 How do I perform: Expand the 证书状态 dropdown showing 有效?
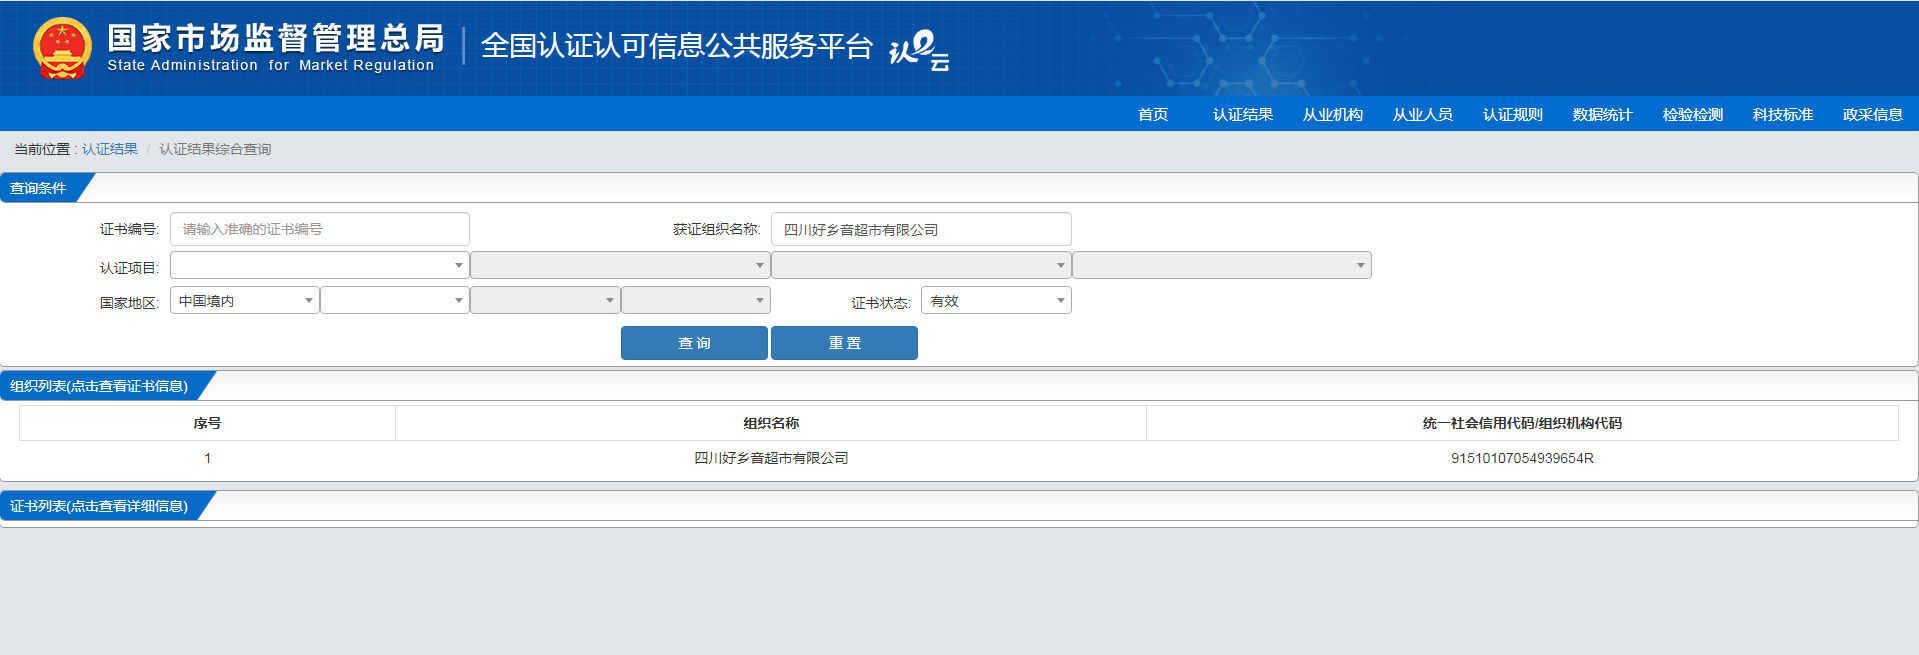[996, 300]
